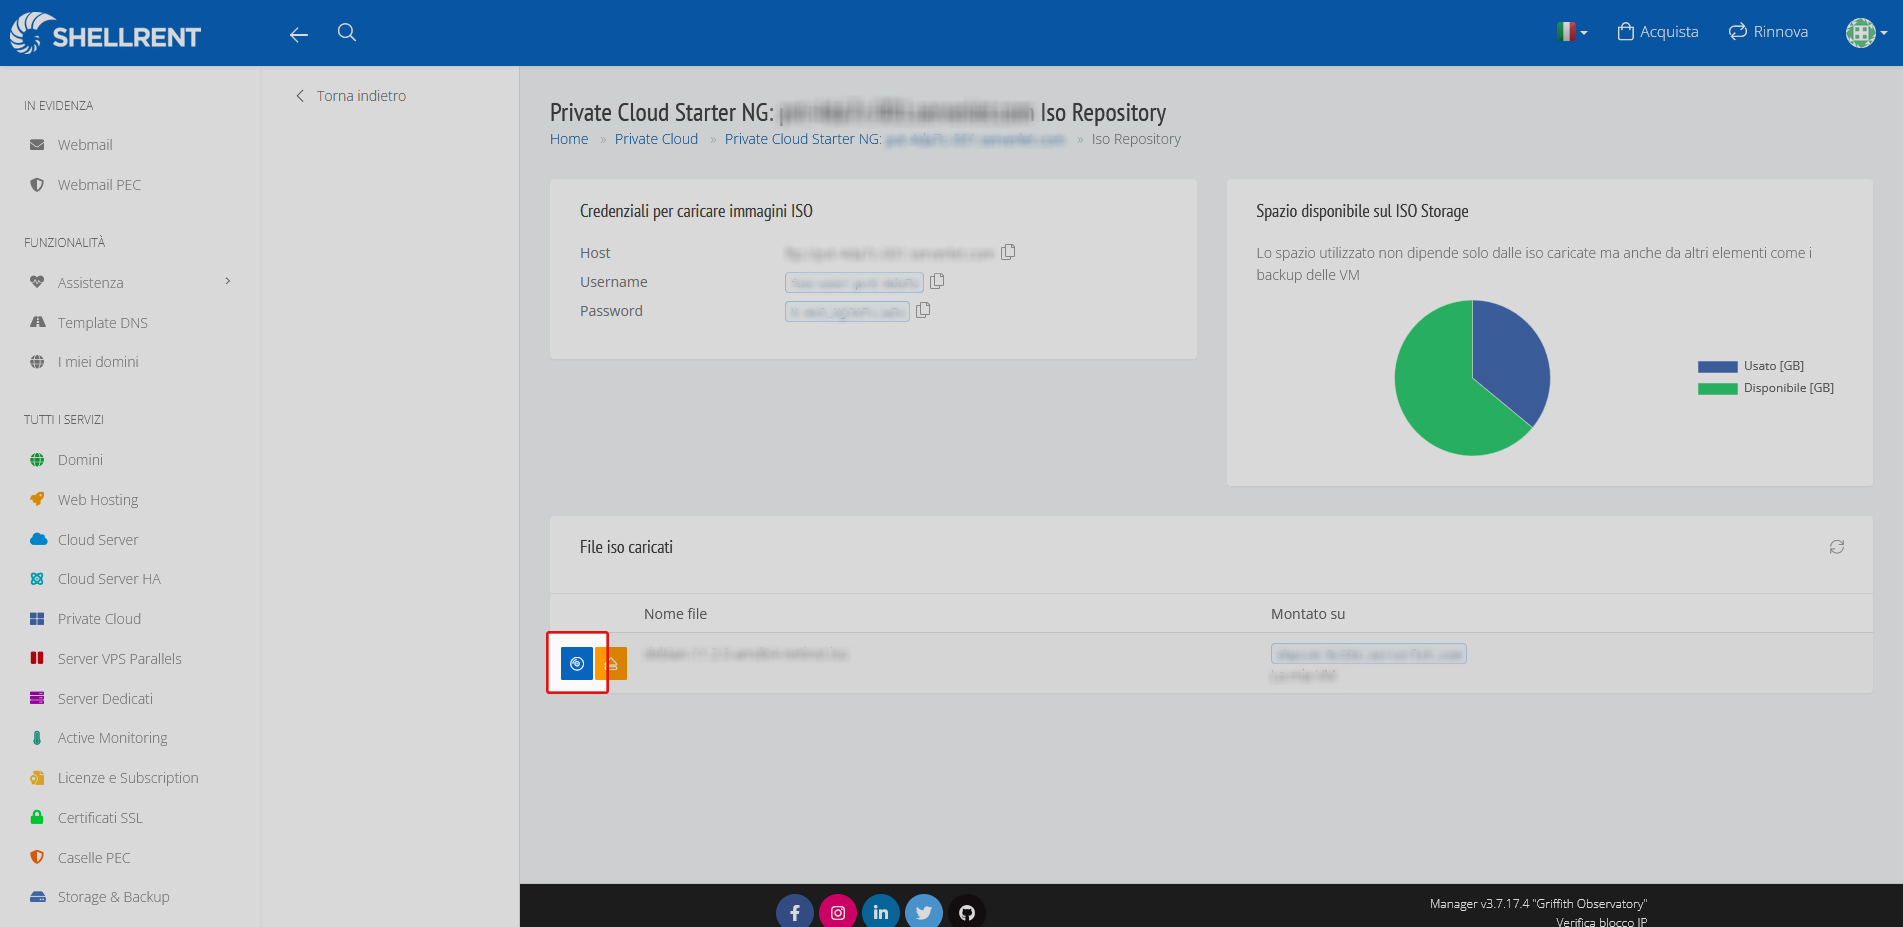Click the Caselle PEC shield icon

(37, 857)
